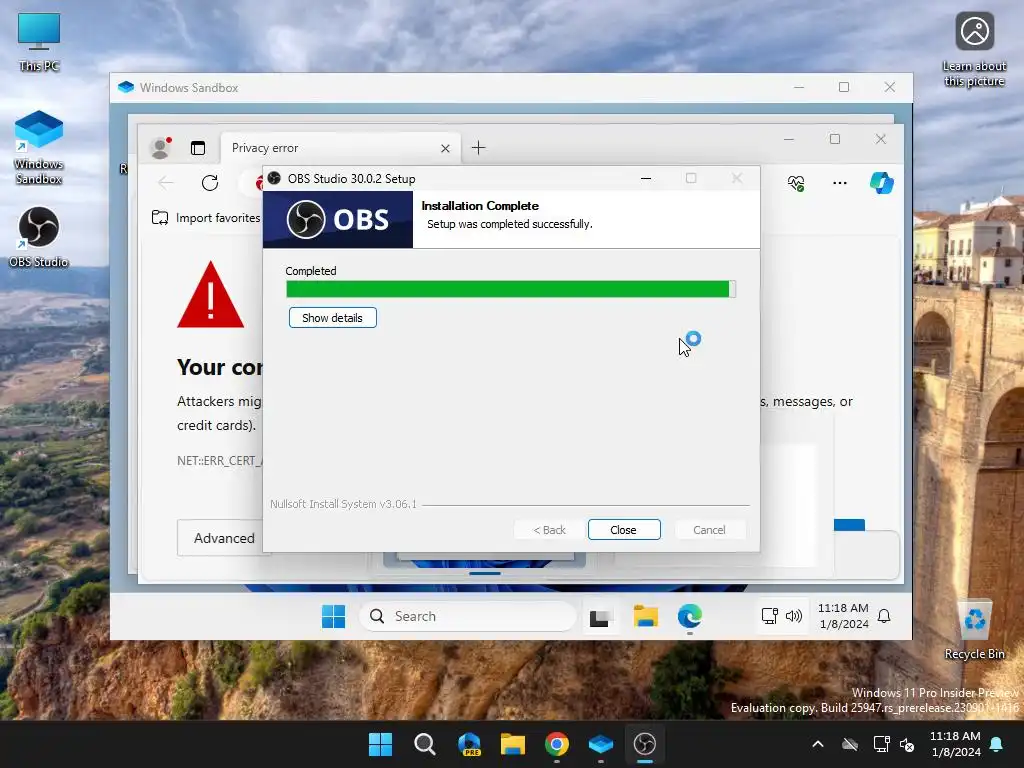Open This PC desktop icon
The height and width of the screenshot is (768, 1024).
click(x=39, y=42)
